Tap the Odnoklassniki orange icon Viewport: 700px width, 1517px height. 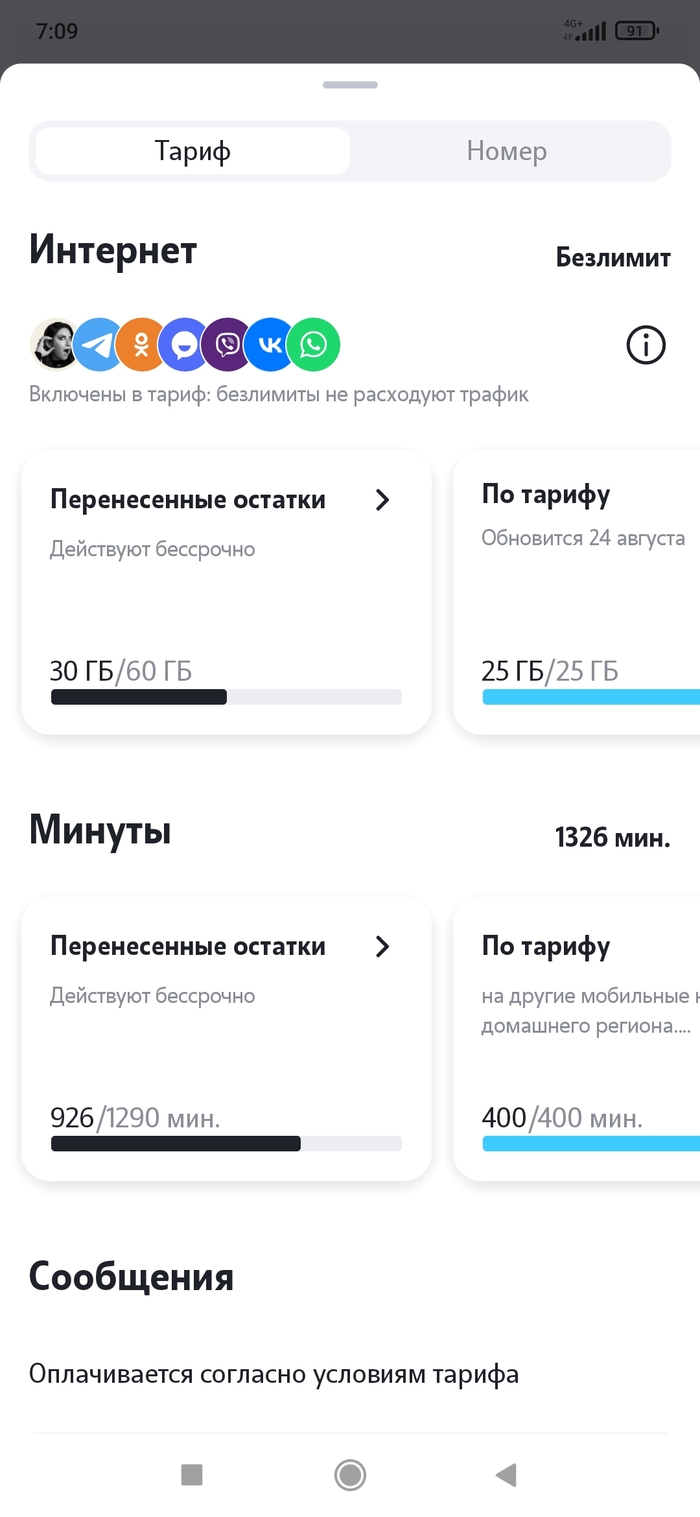[141, 346]
